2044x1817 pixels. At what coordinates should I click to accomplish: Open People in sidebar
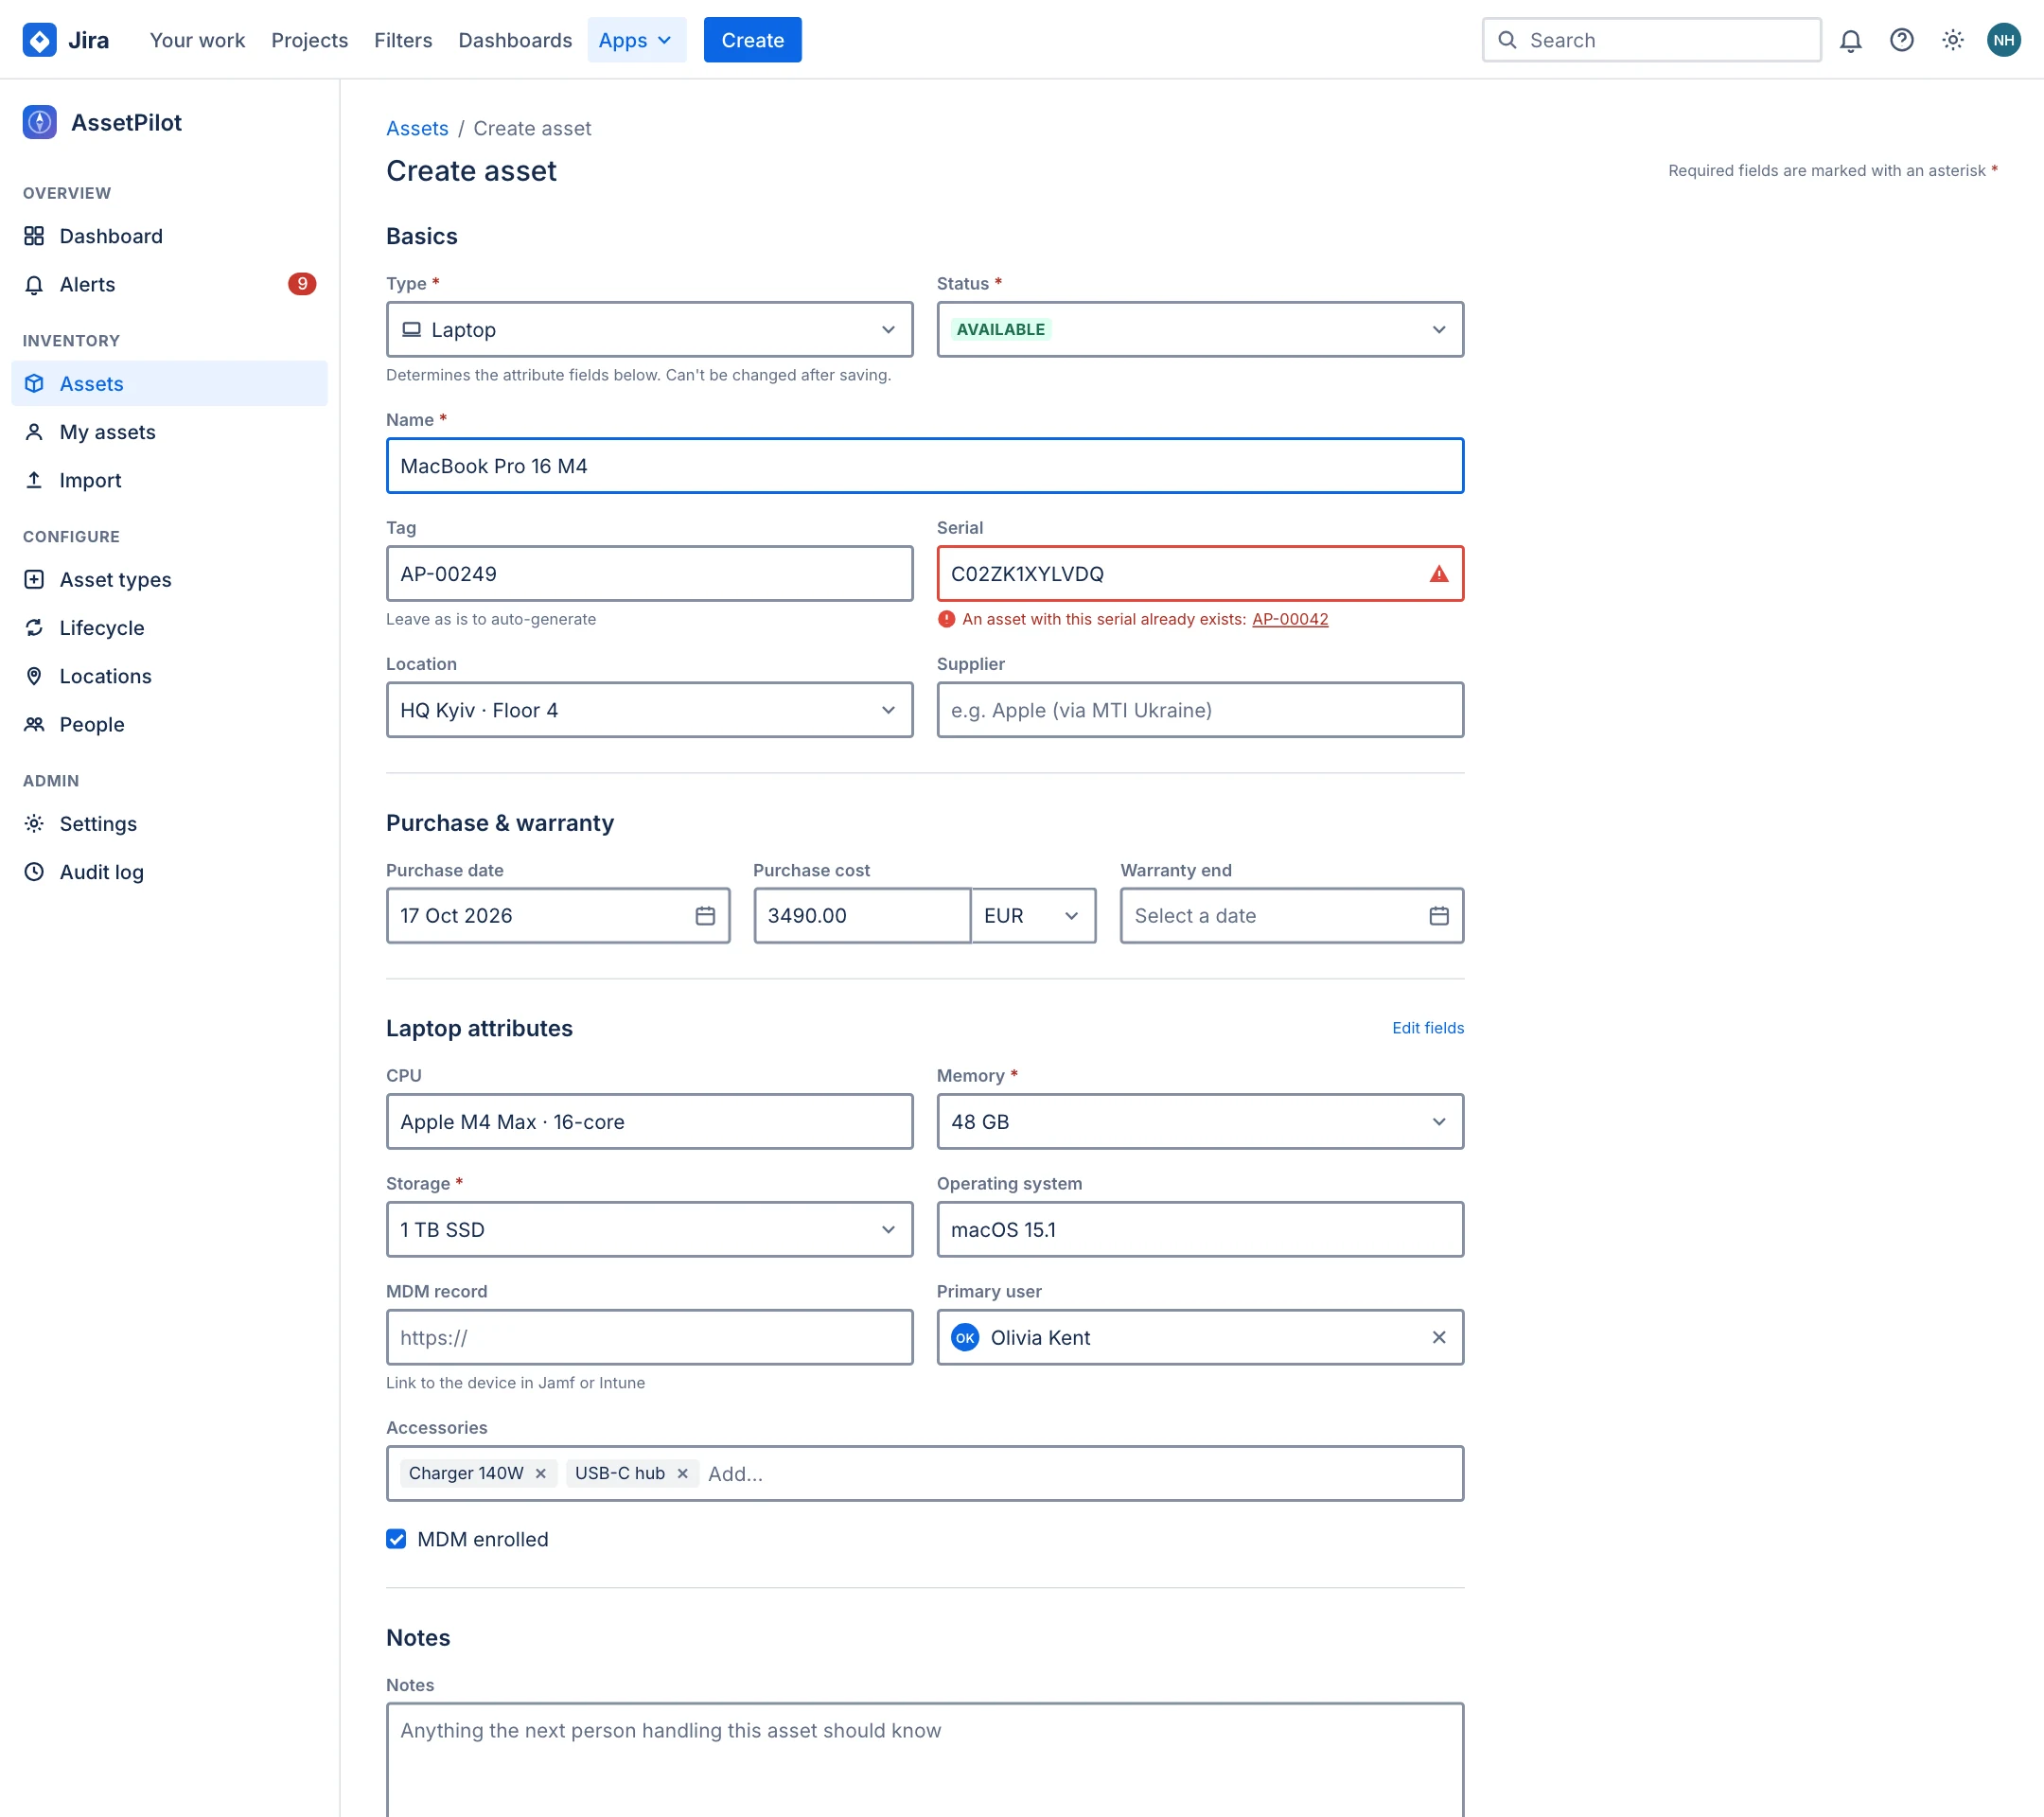click(x=169, y=724)
